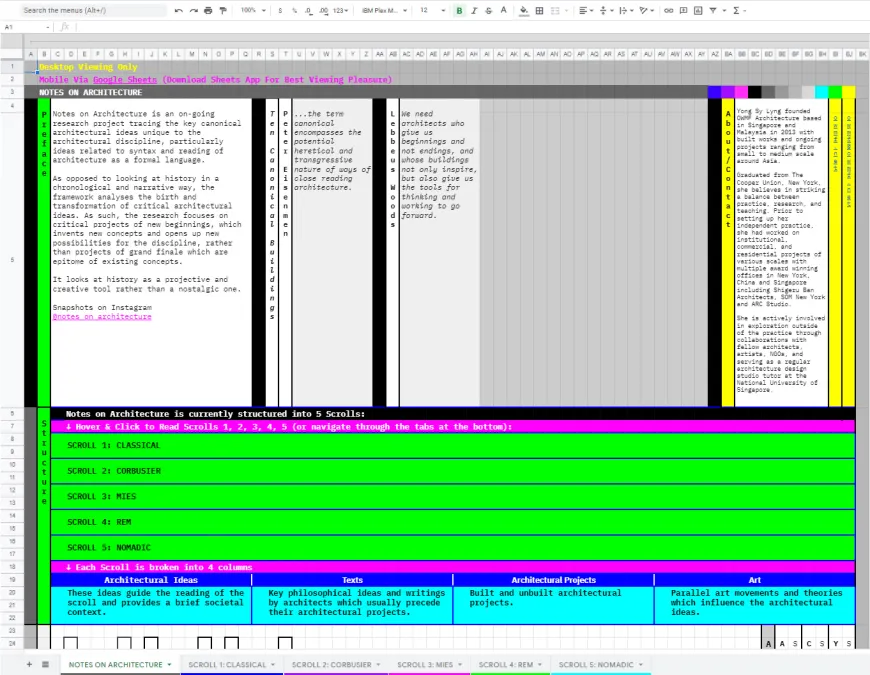The height and width of the screenshot is (675, 870).
Task: Decrease decimal places
Action: pyautogui.click(x=308, y=11)
